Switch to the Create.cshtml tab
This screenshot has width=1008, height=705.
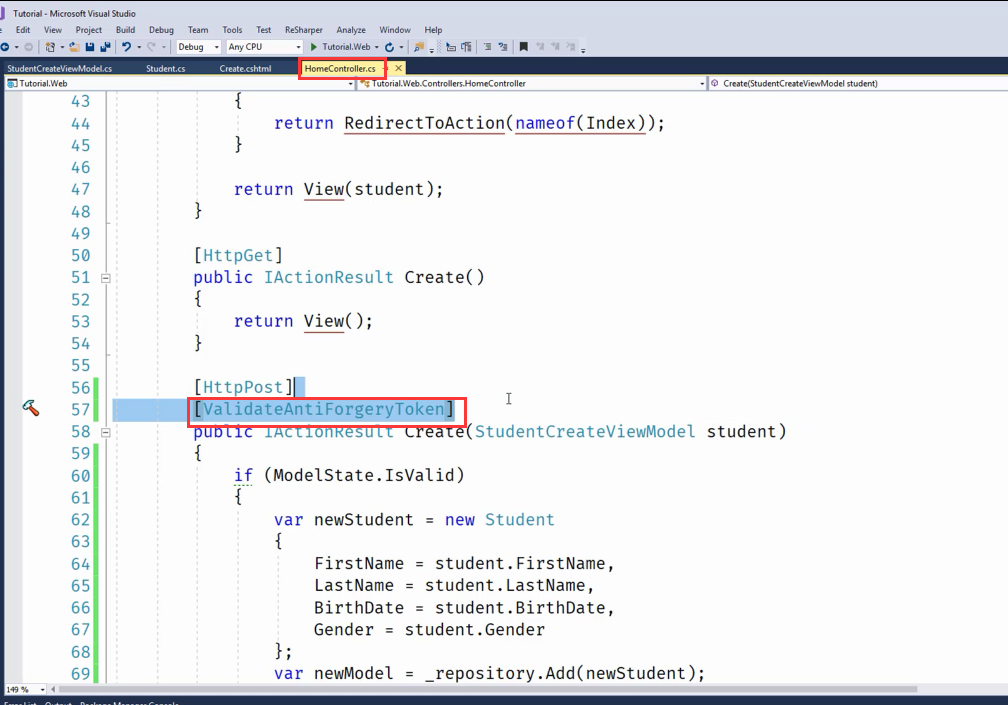(x=245, y=68)
